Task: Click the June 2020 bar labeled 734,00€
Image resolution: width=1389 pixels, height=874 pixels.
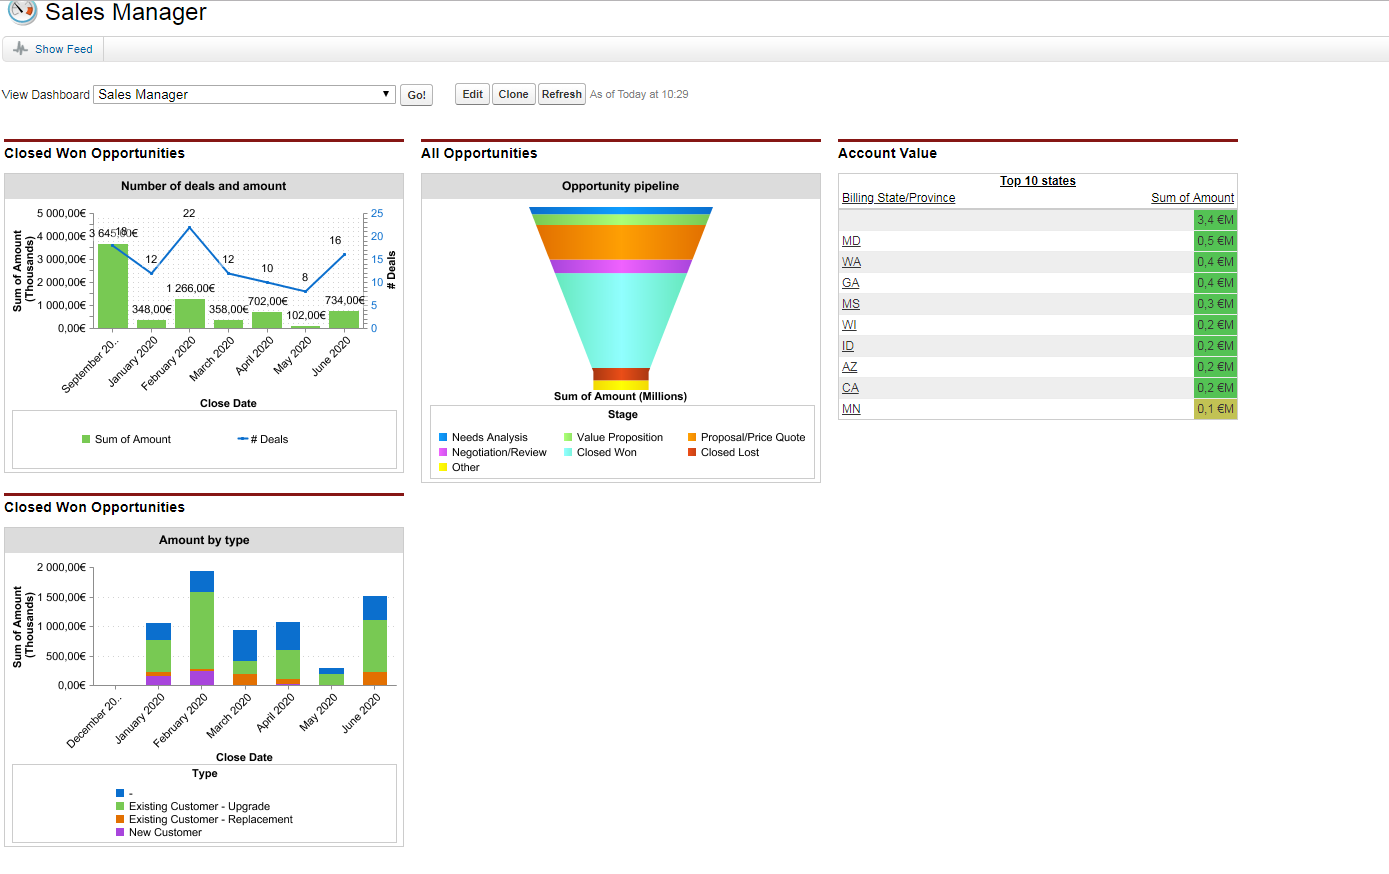Action: 344,319
